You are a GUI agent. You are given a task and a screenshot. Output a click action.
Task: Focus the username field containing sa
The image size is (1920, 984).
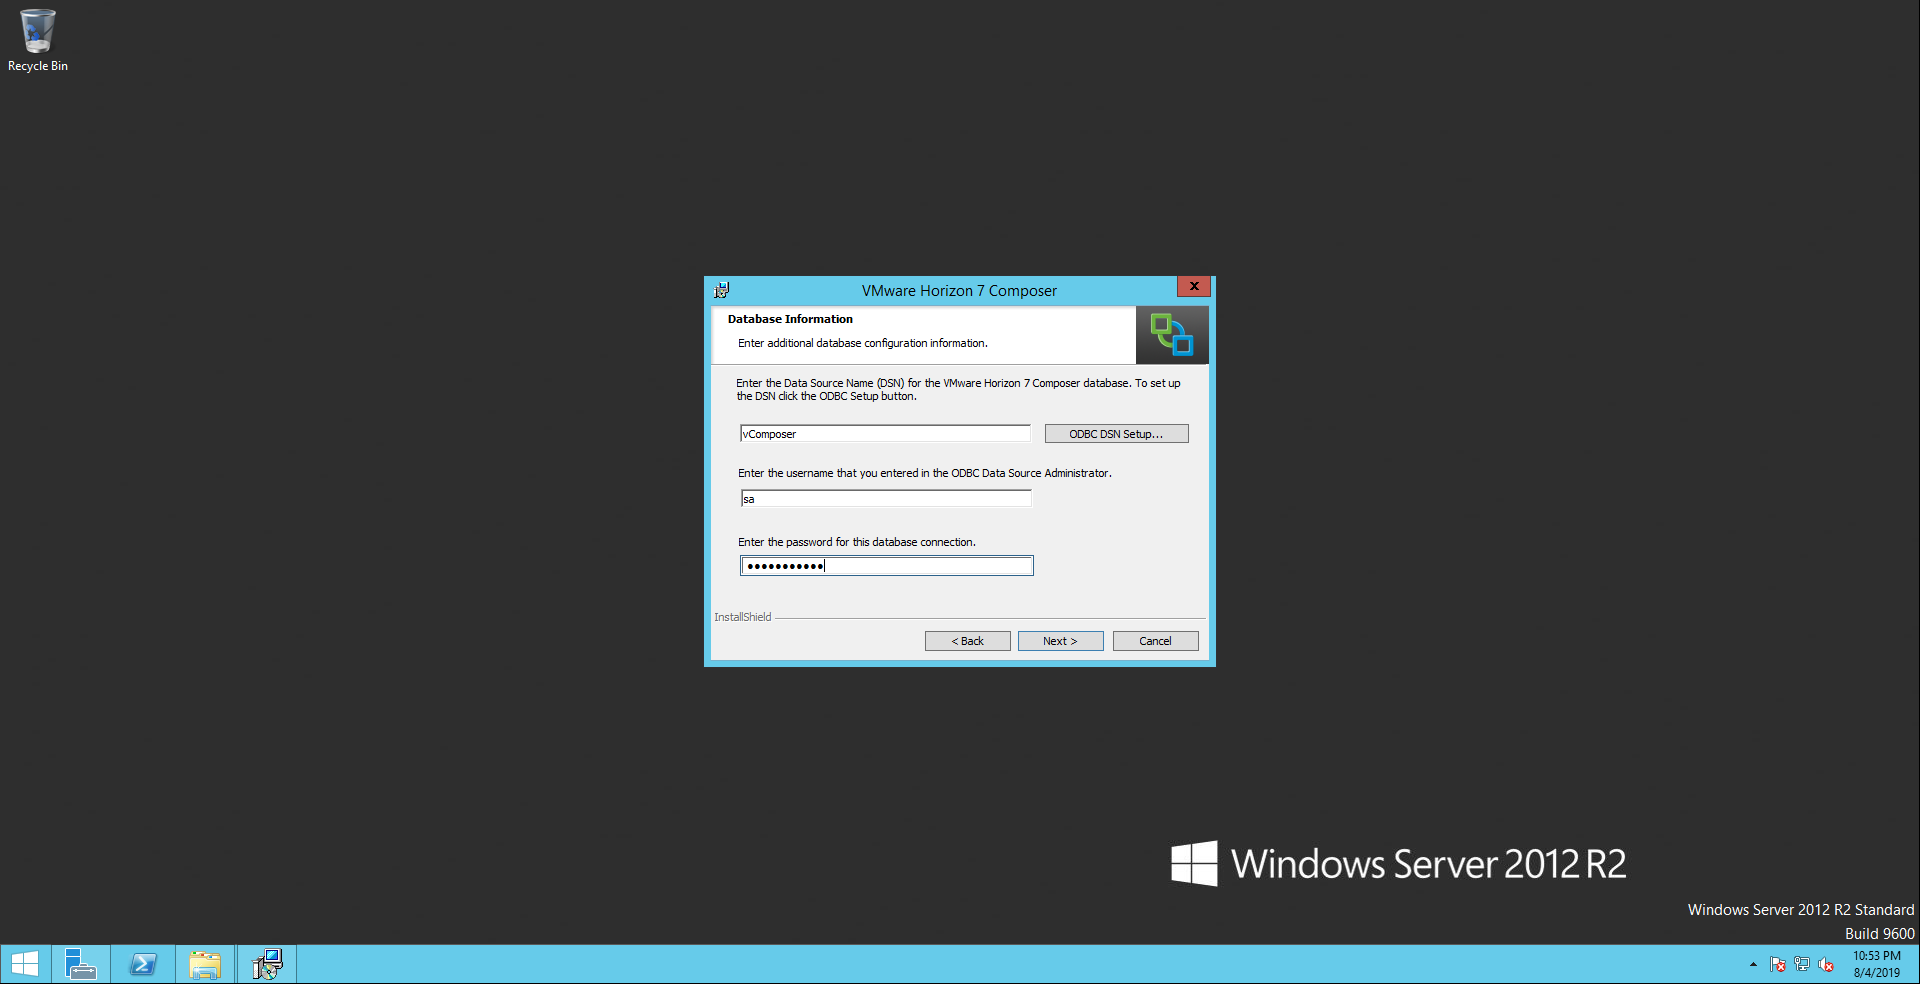[885, 499]
